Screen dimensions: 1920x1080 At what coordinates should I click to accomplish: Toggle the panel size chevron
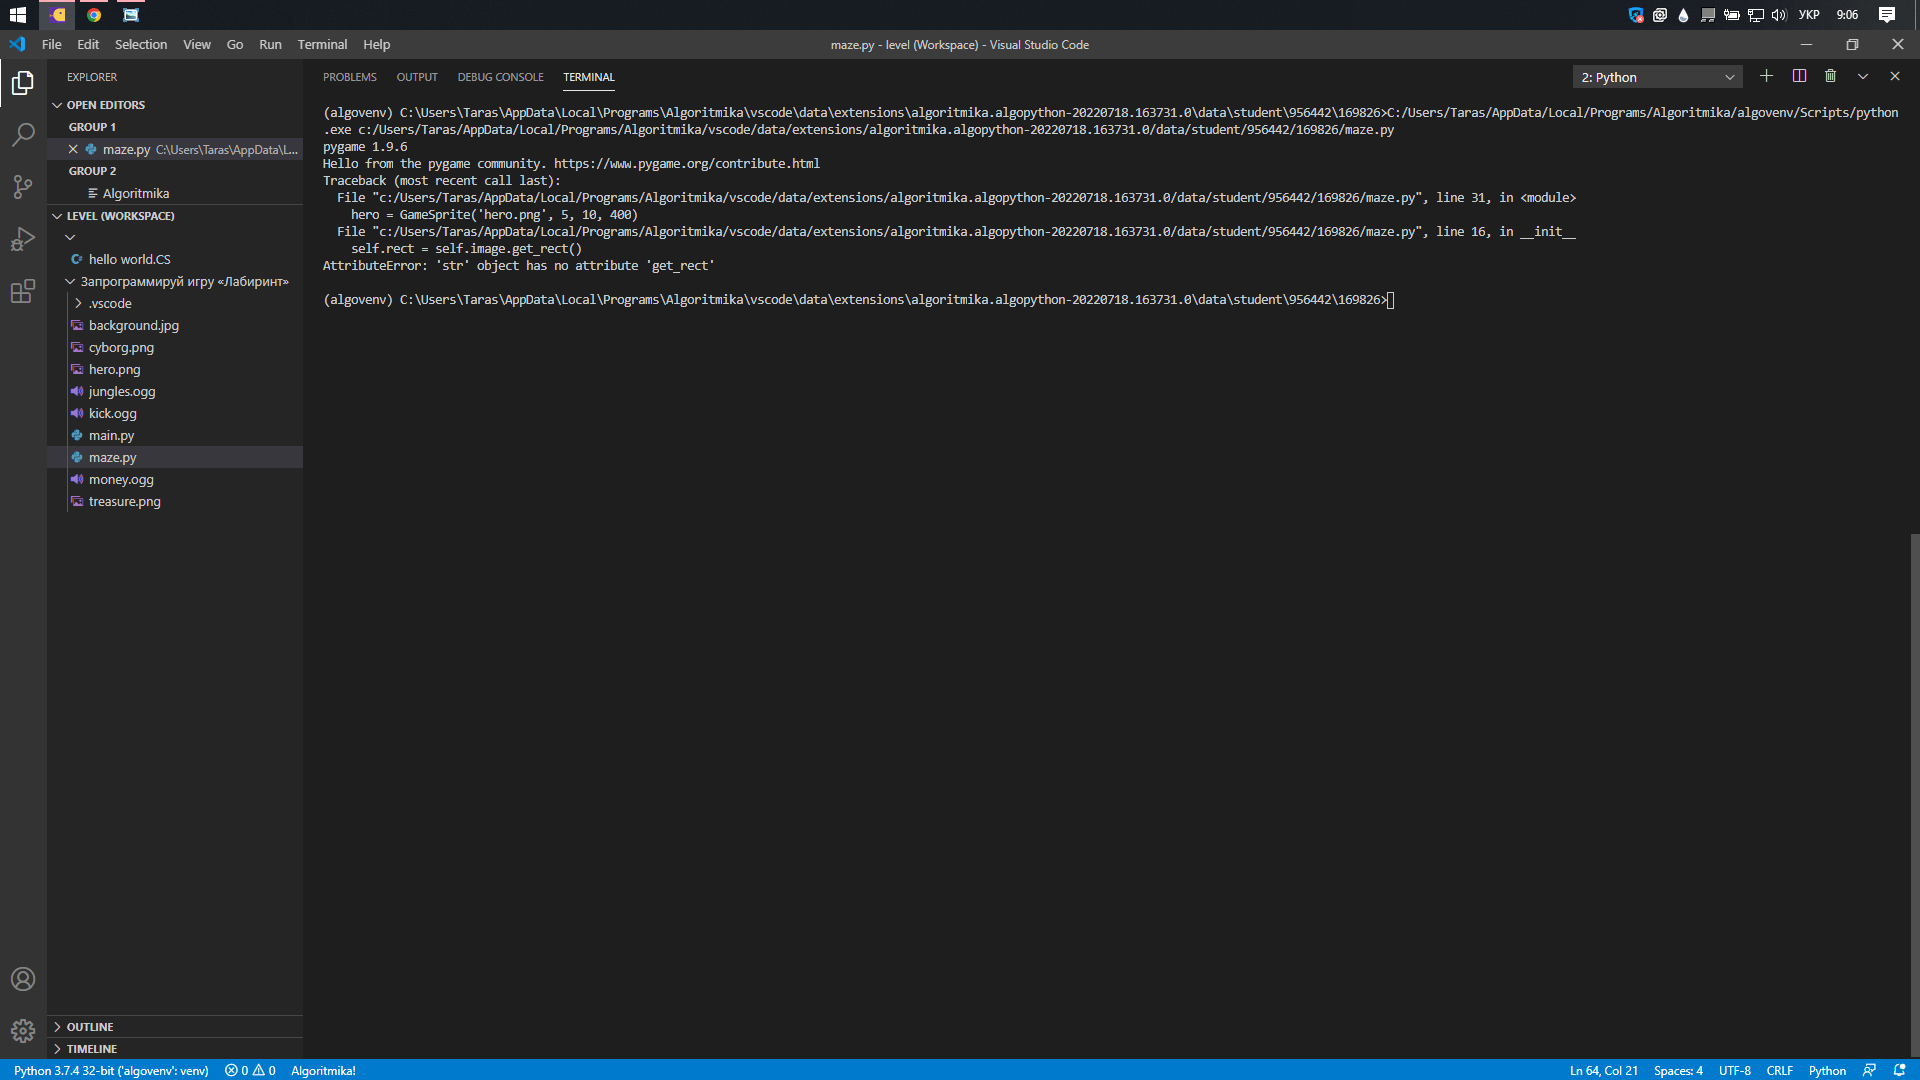pos(1862,76)
